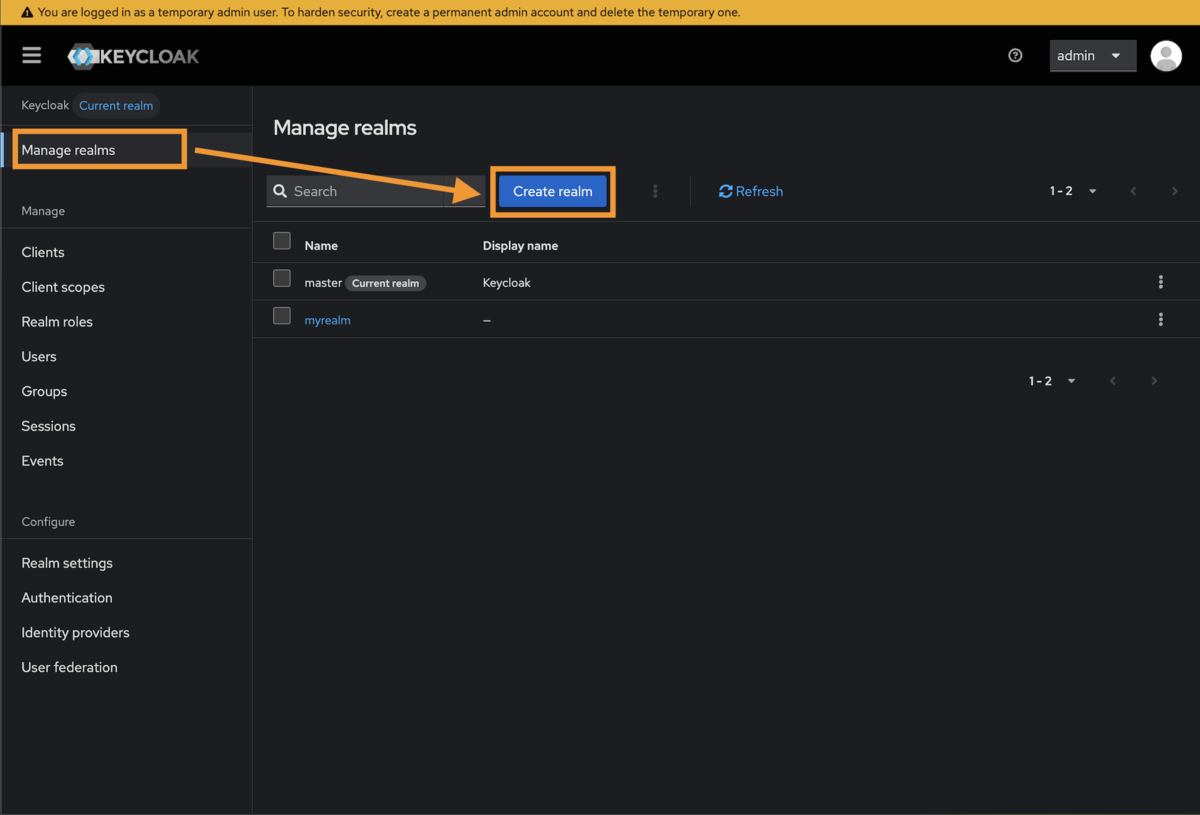
Task: Expand the top 1 - 2 per-page dropdown
Action: click(1074, 191)
